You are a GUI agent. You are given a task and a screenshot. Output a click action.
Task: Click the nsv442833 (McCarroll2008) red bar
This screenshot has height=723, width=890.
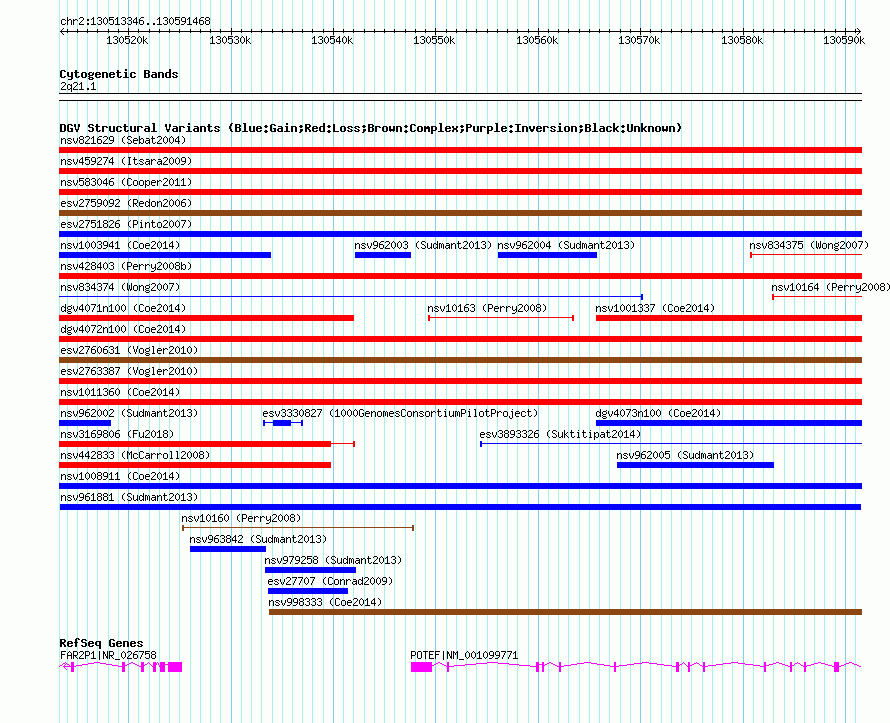point(195,465)
